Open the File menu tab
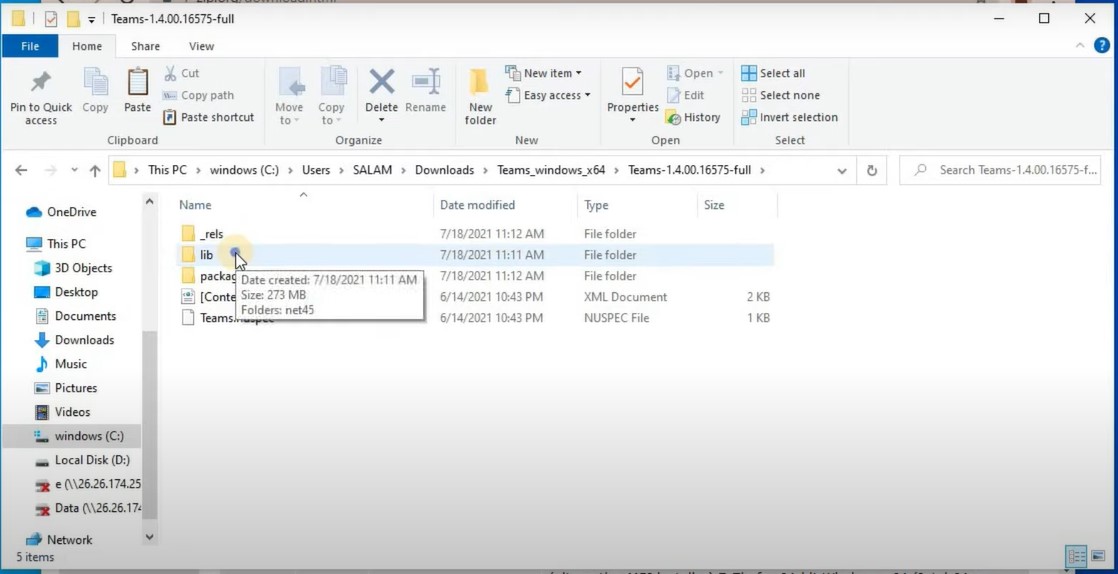Screen dimensions: 1118x574 click(30, 46)
